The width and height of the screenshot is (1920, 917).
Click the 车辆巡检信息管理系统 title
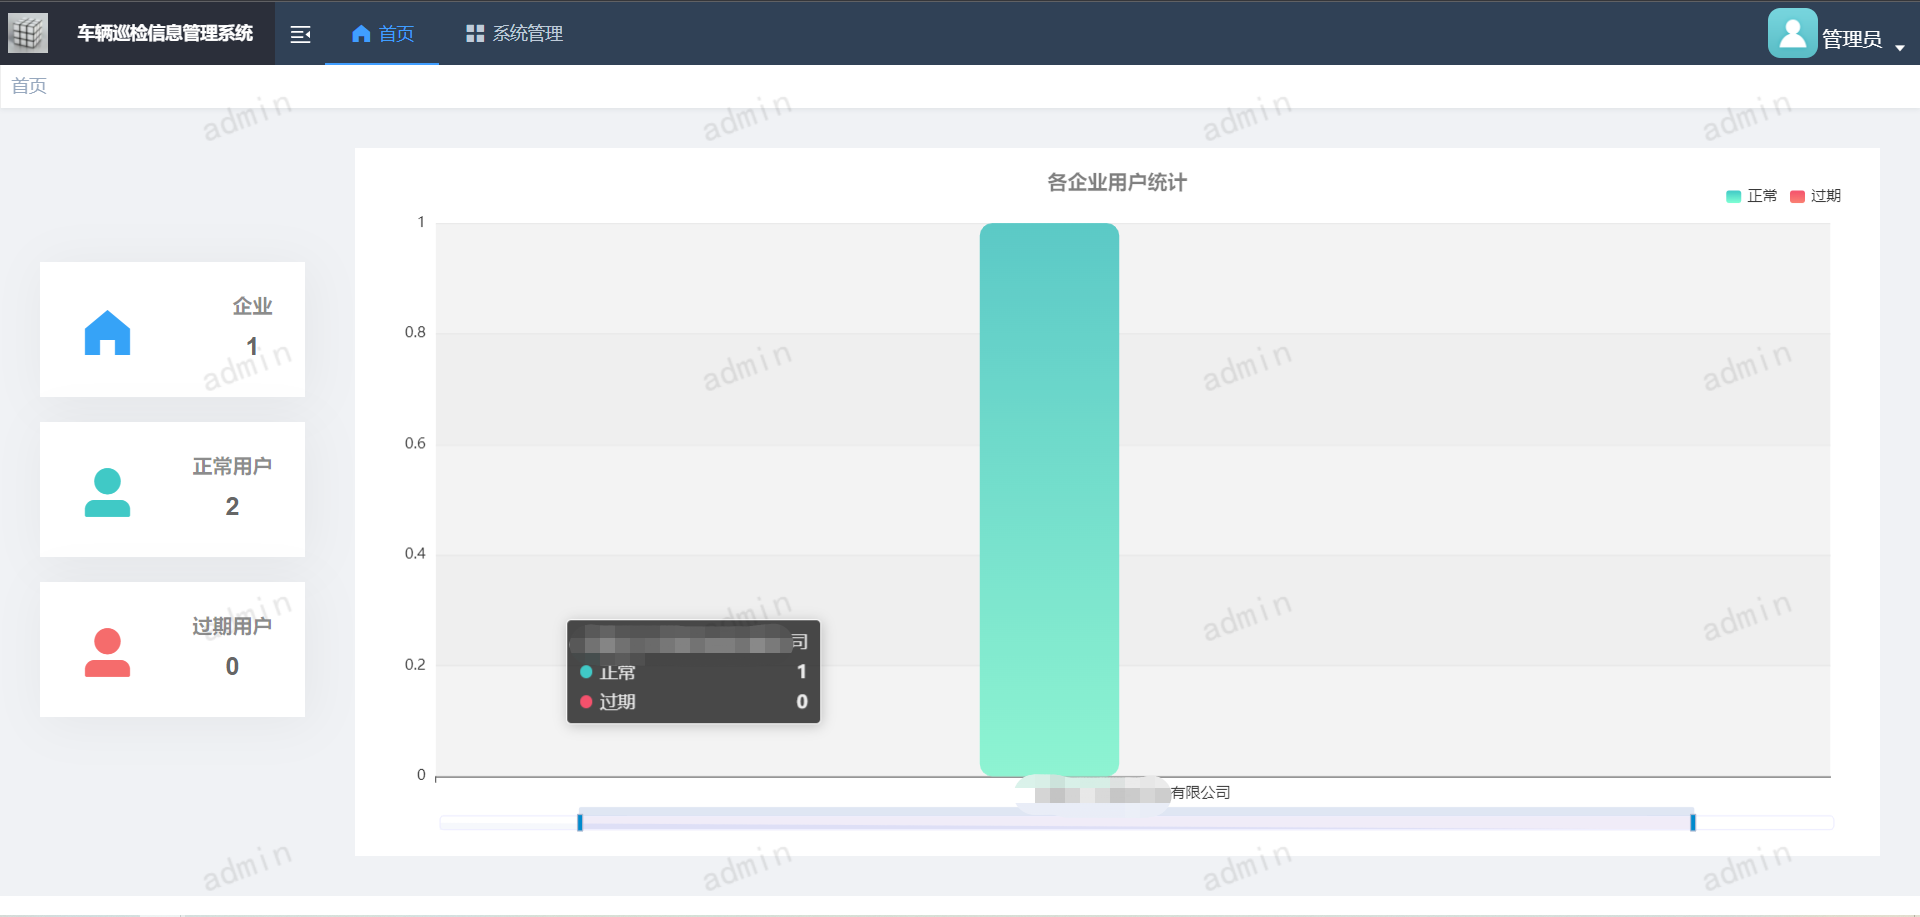point(165,34)
